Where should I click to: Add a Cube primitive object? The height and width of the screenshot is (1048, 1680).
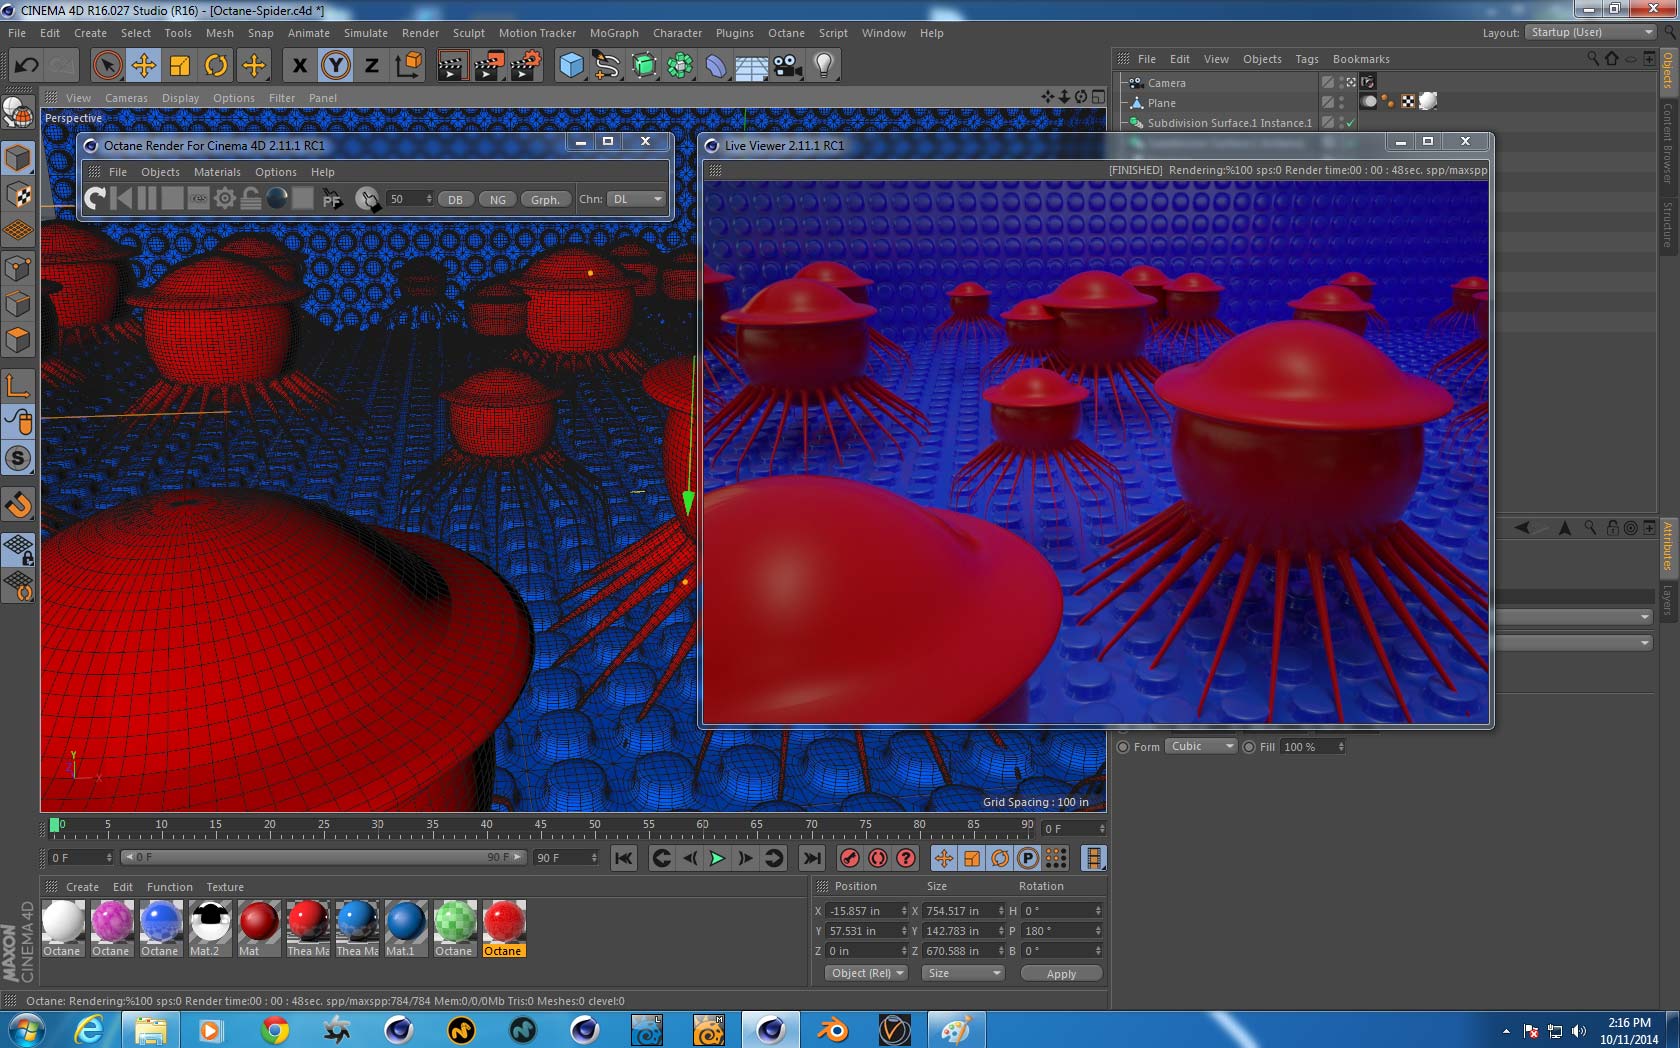tap(571, 66)
